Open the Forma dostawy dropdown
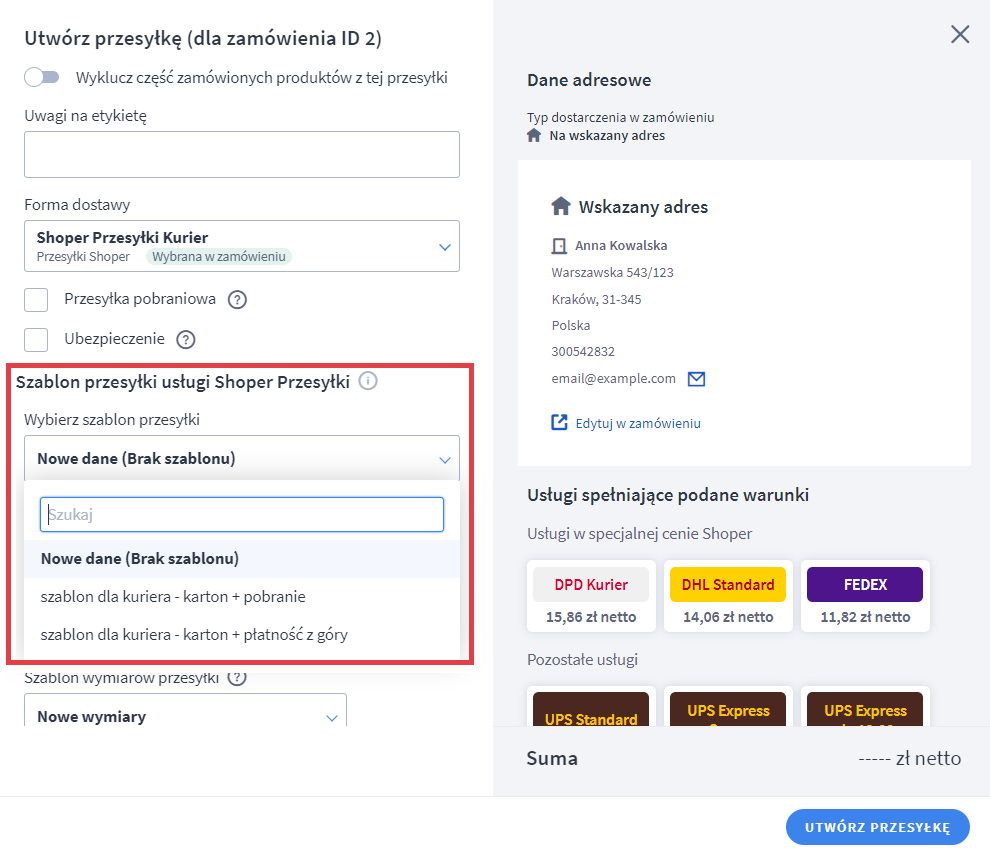 pyautogui.click(x=242, y=246)
